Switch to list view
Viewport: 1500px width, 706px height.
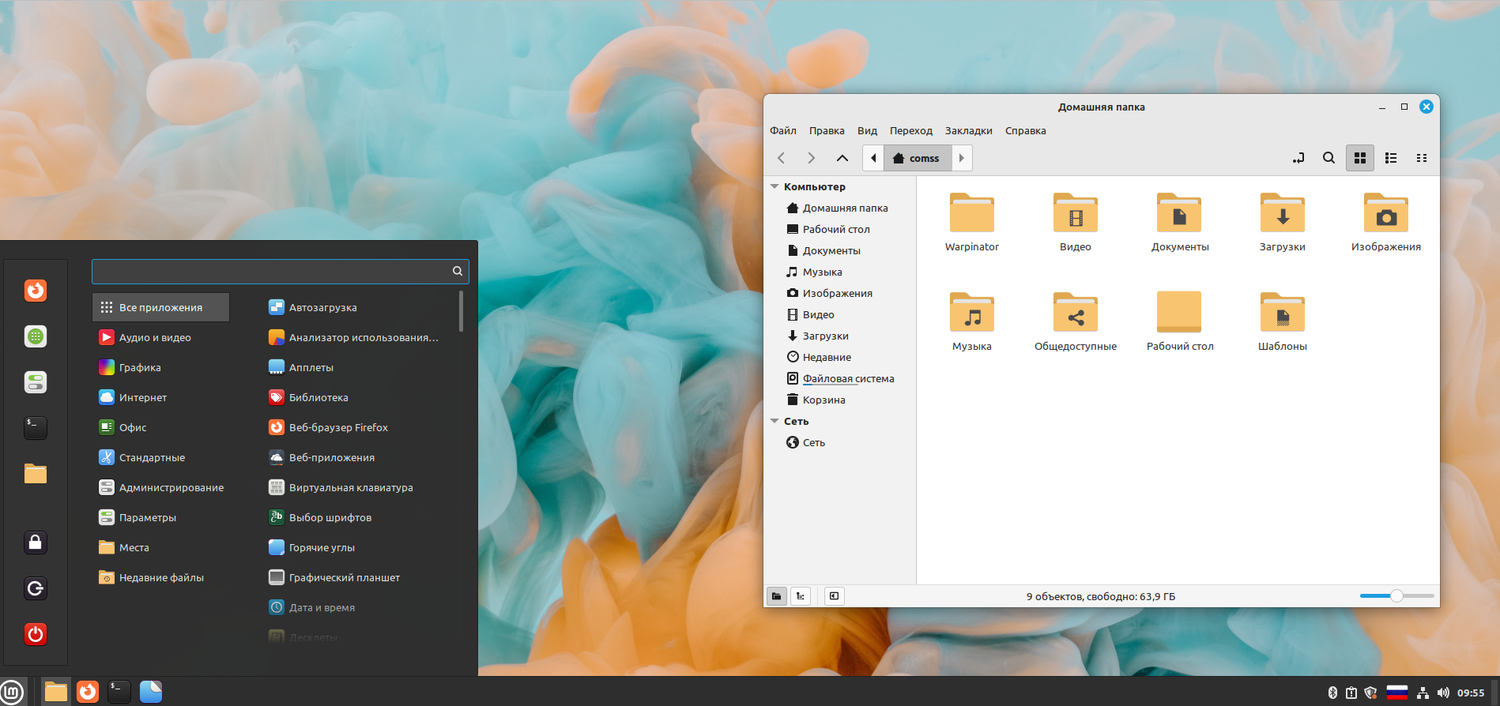(x=1391, y=158)
